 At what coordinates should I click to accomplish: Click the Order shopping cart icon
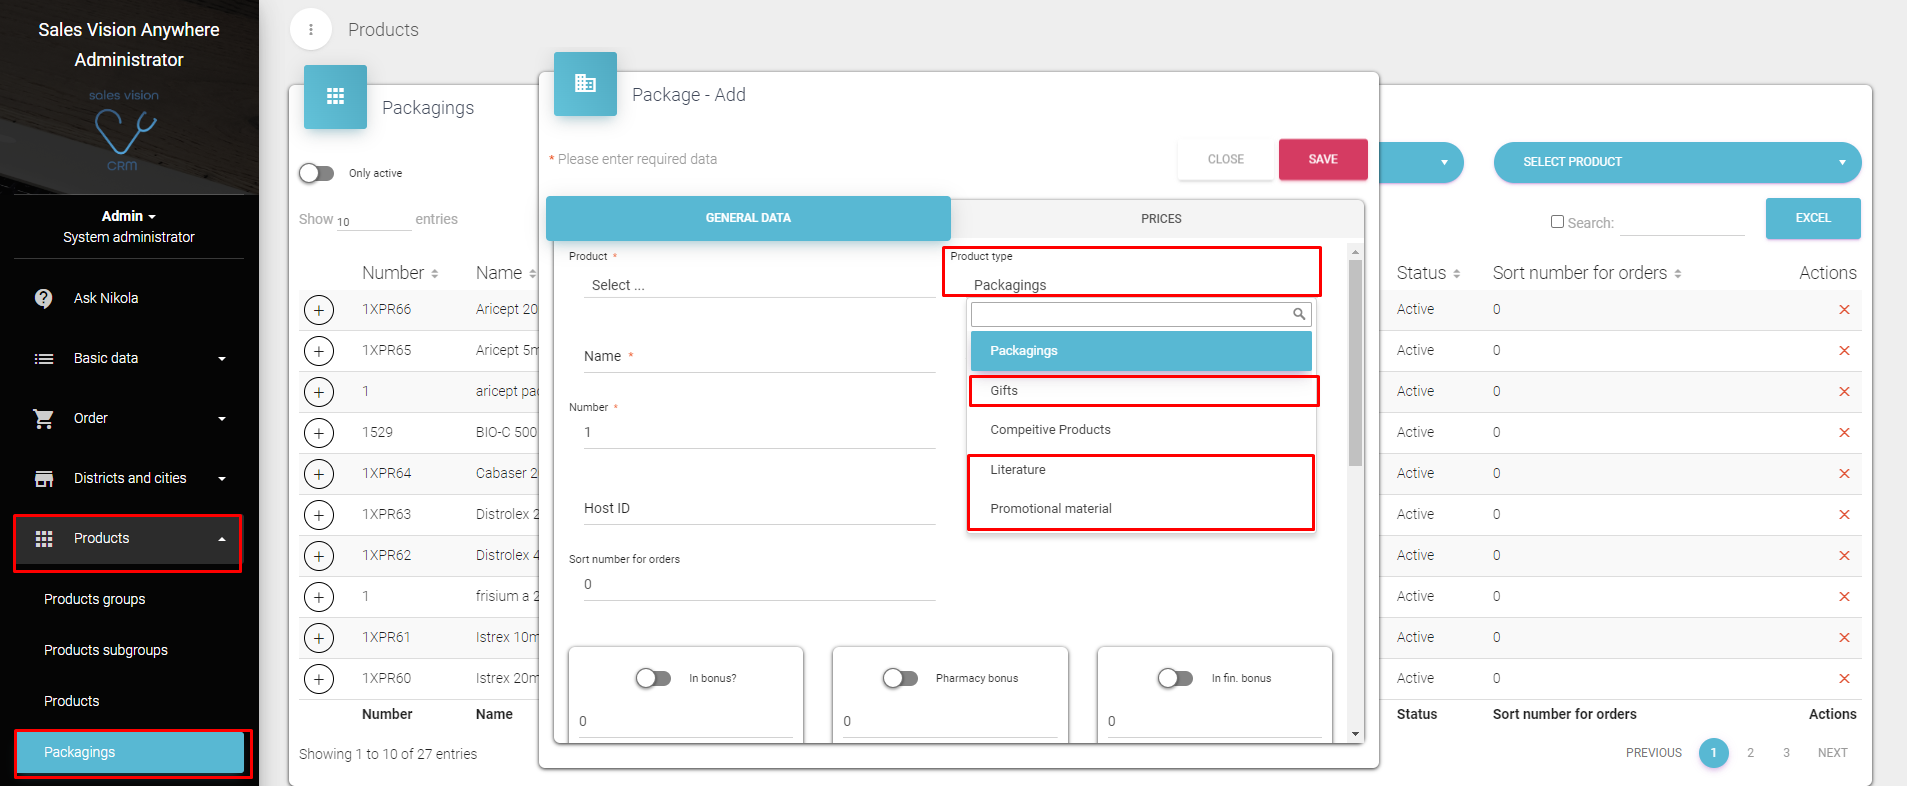coord(44,419)
